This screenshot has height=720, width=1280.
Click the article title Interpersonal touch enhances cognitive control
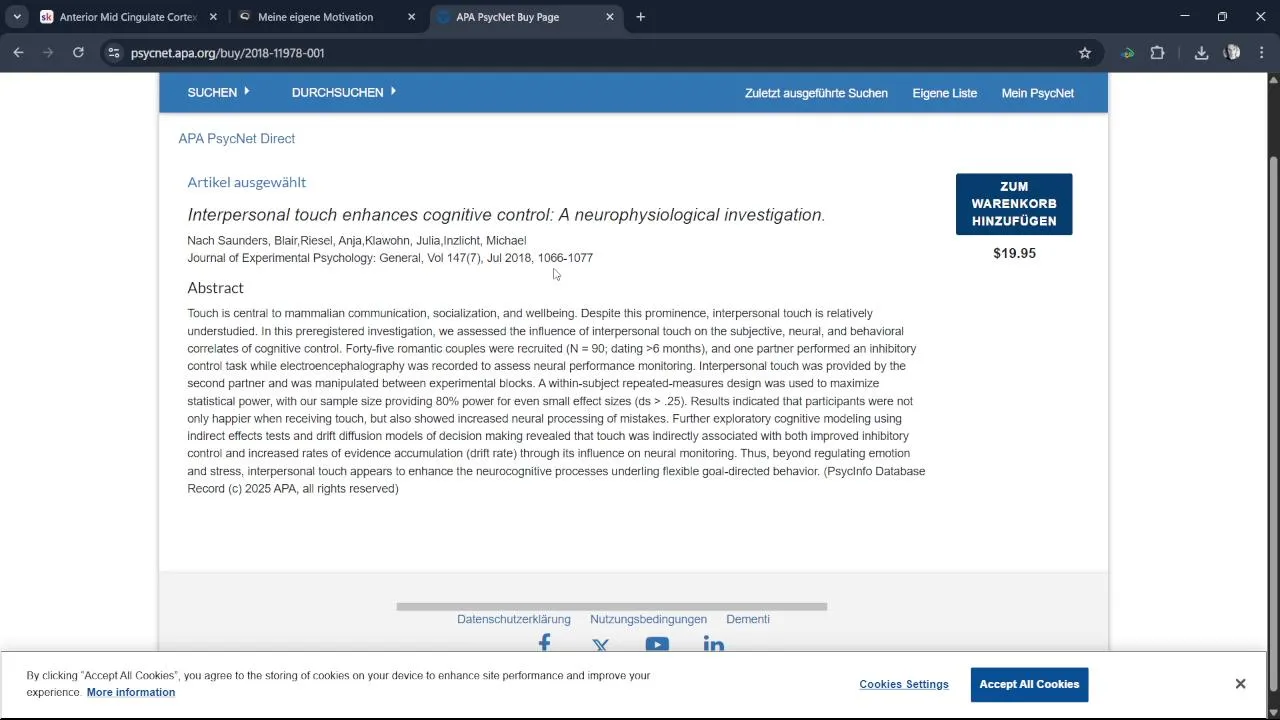point(506,215)
